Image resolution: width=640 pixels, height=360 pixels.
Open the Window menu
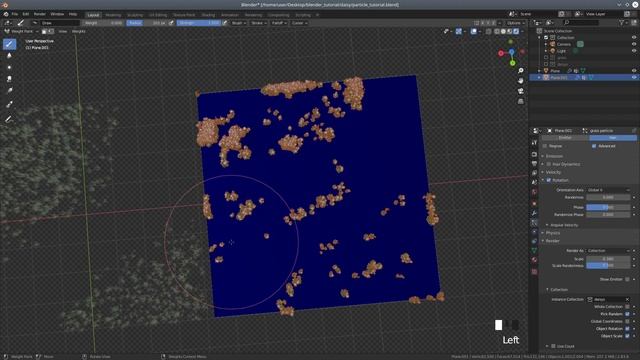57,14
